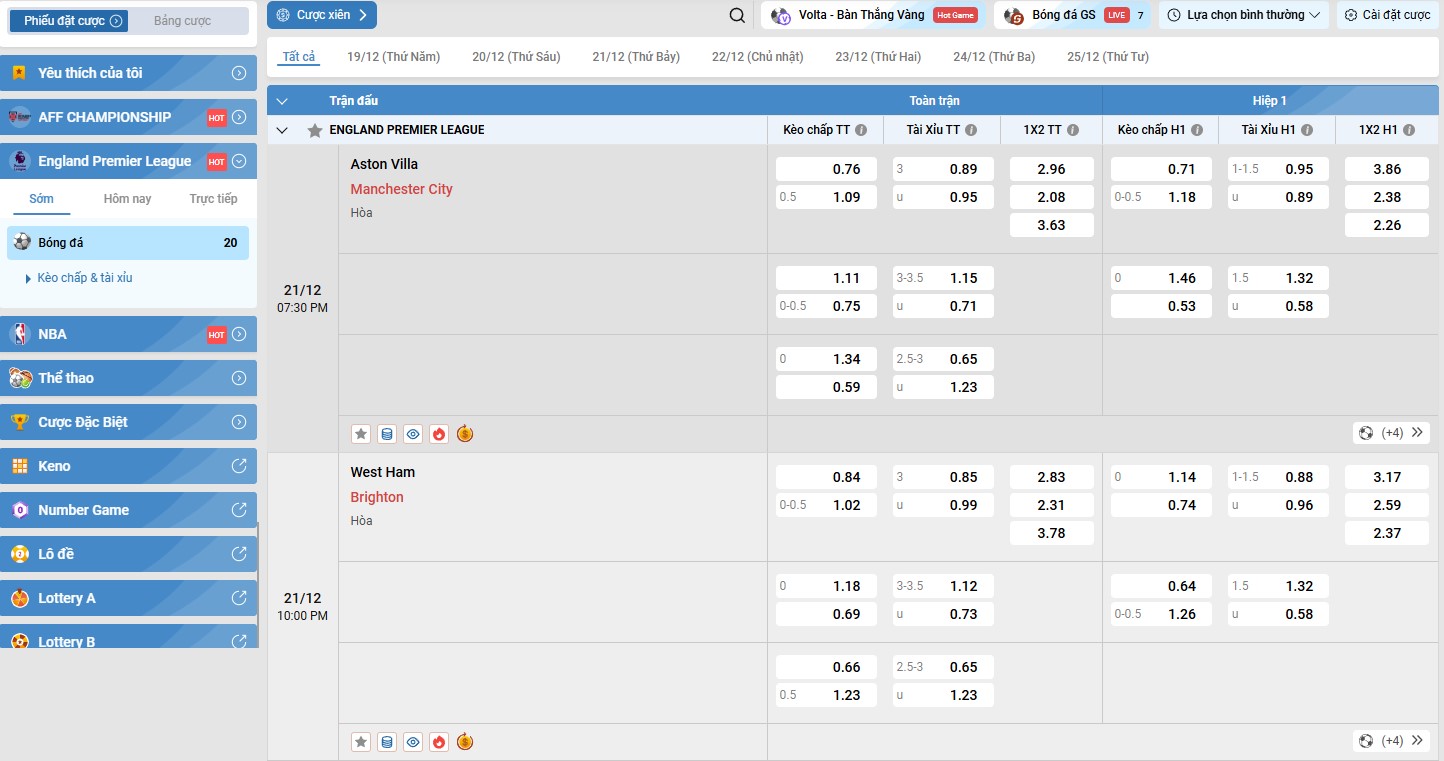The width and height of the screenshot is (1444, 761).
Task: Favorite the Aston Villa match with star
Action: tap(361, 434)
